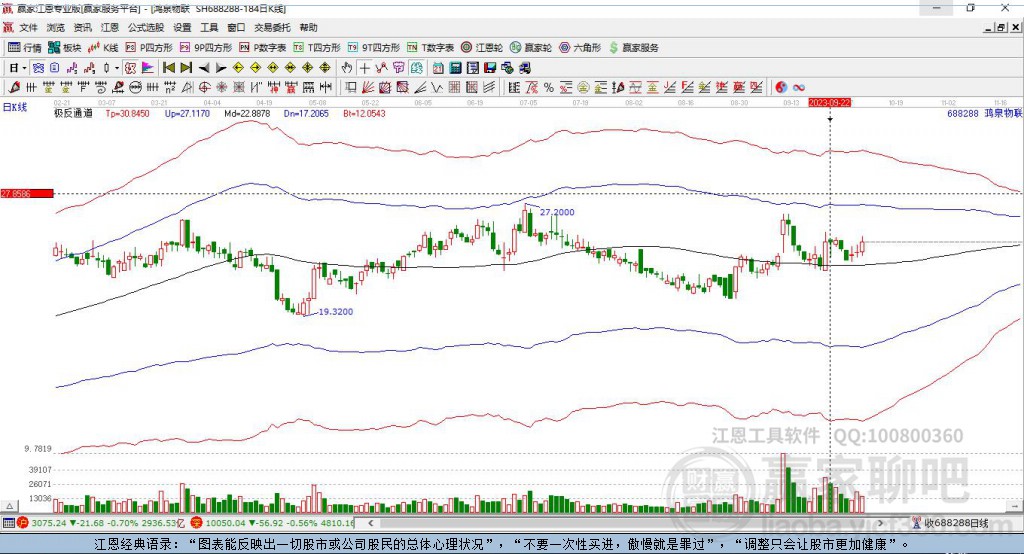Click the save diskette icon

pos(490,68)
